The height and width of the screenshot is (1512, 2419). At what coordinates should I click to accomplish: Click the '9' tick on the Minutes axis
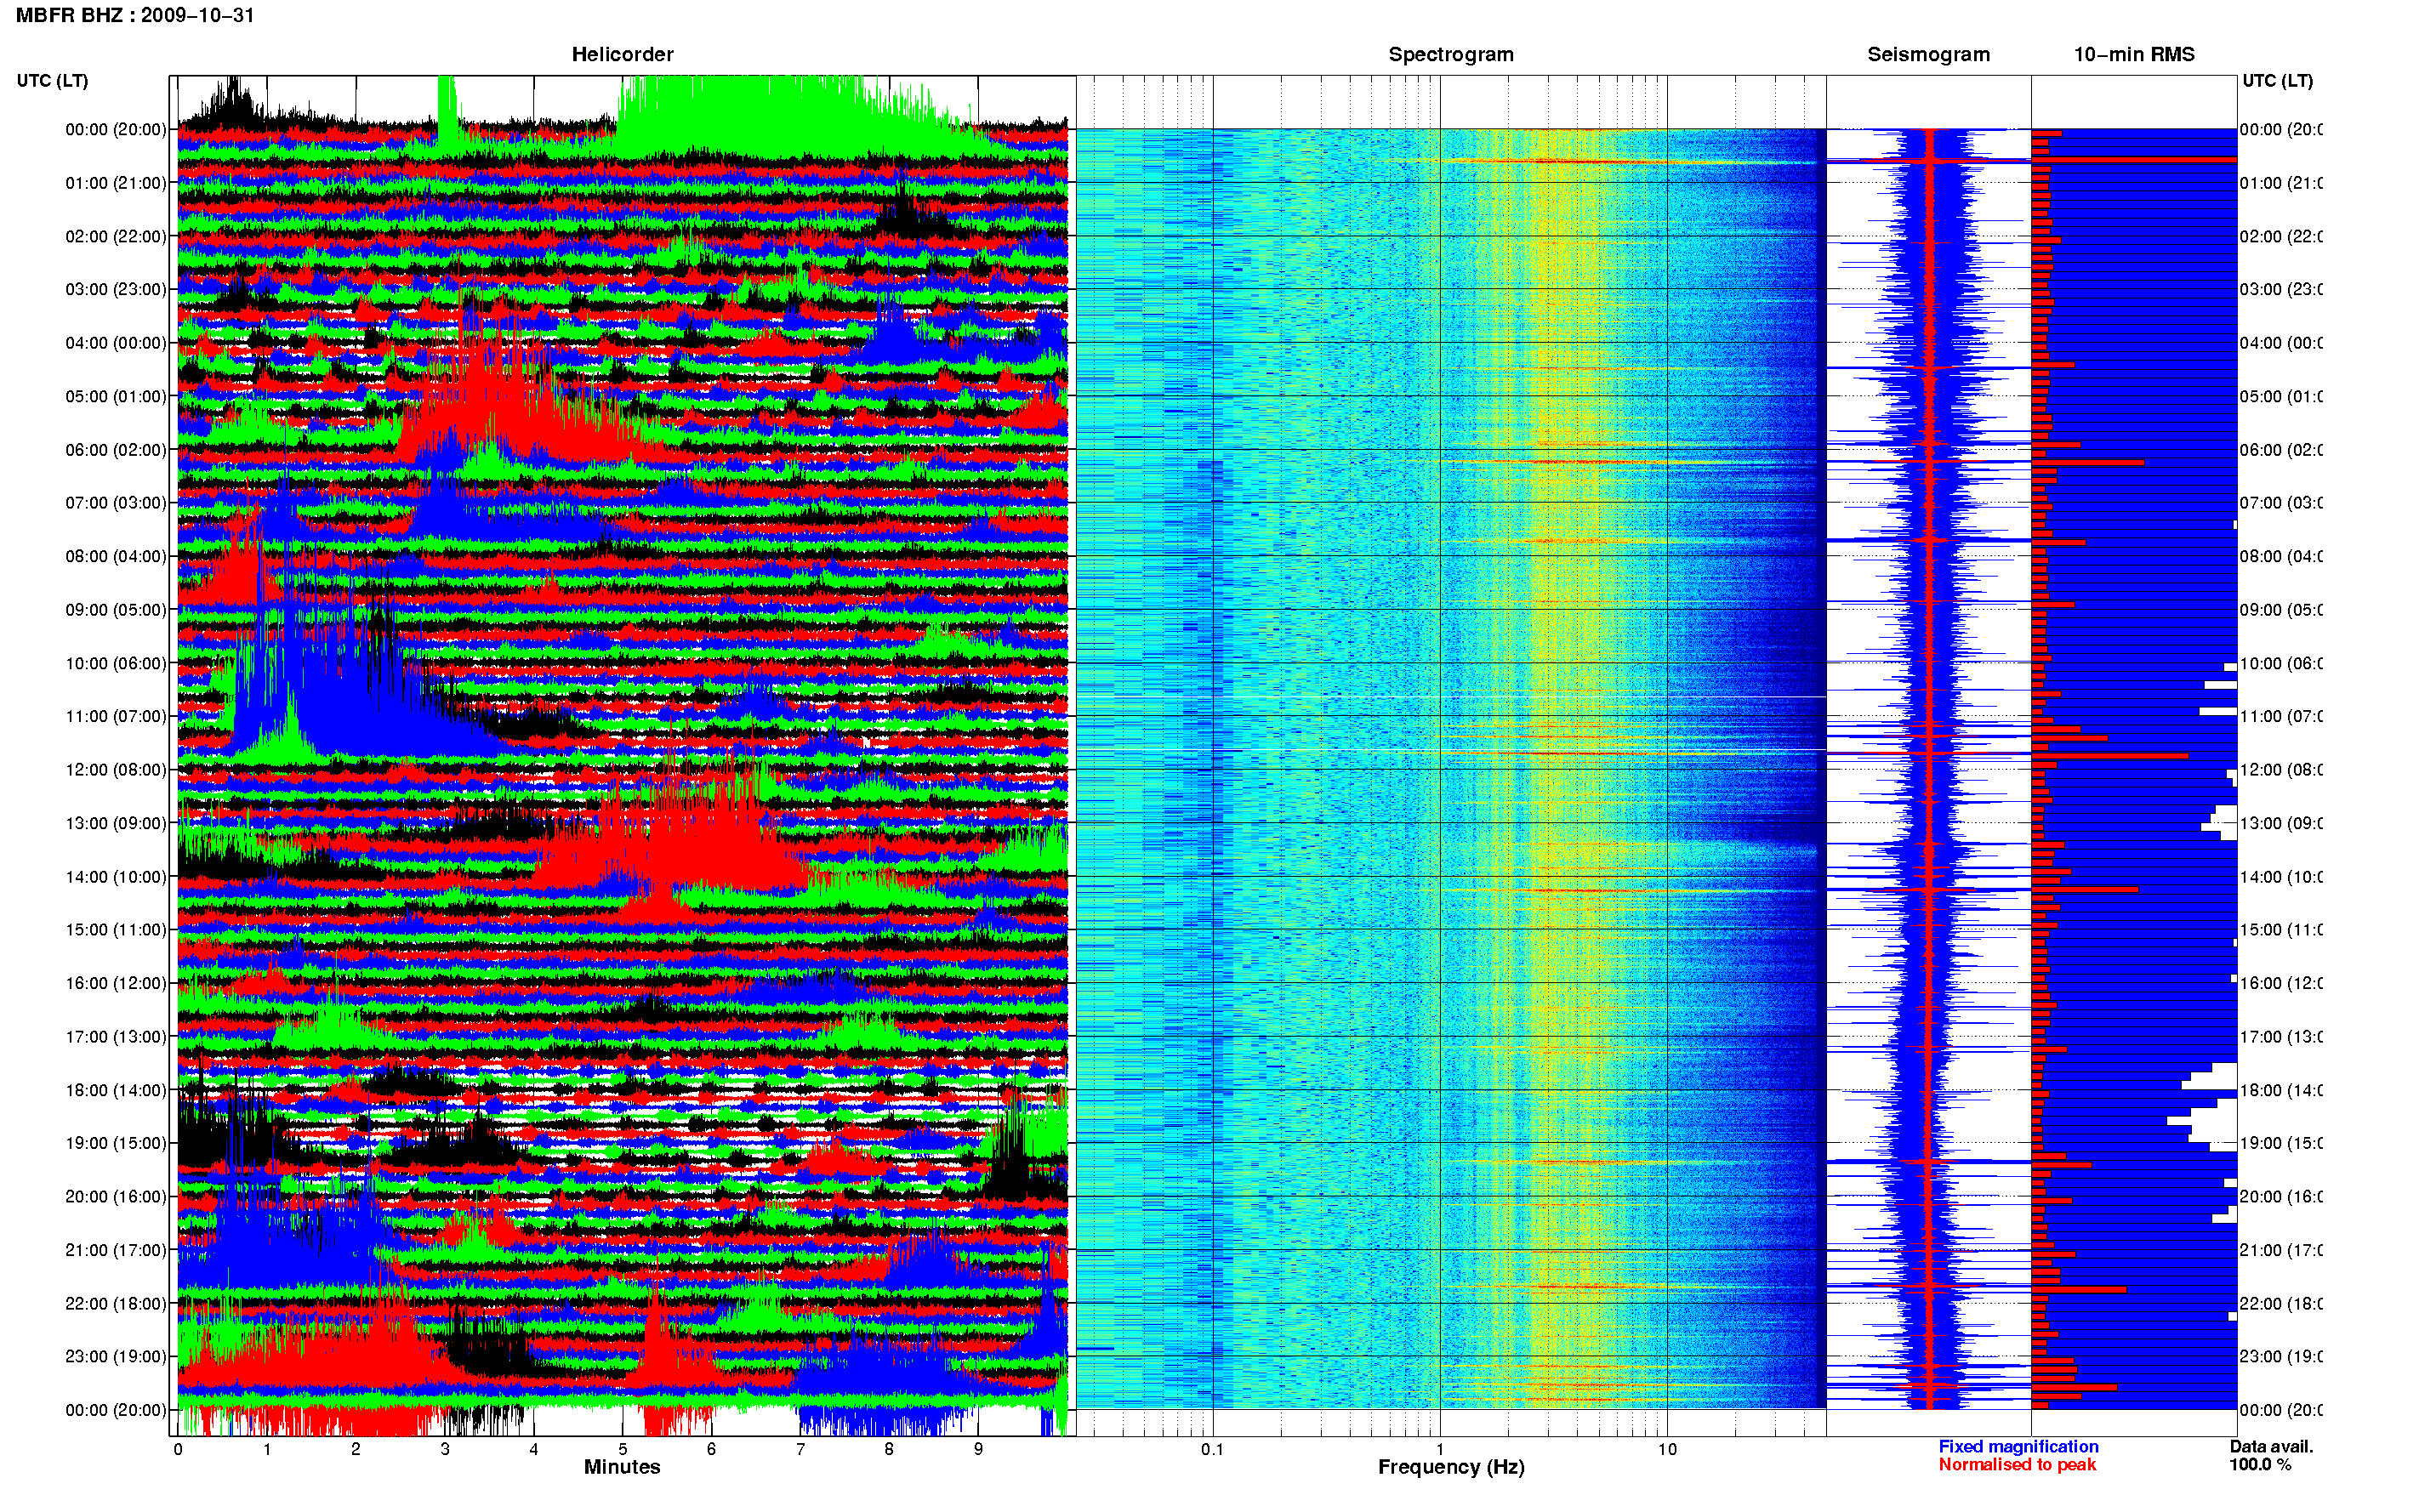pos(978,1449)
